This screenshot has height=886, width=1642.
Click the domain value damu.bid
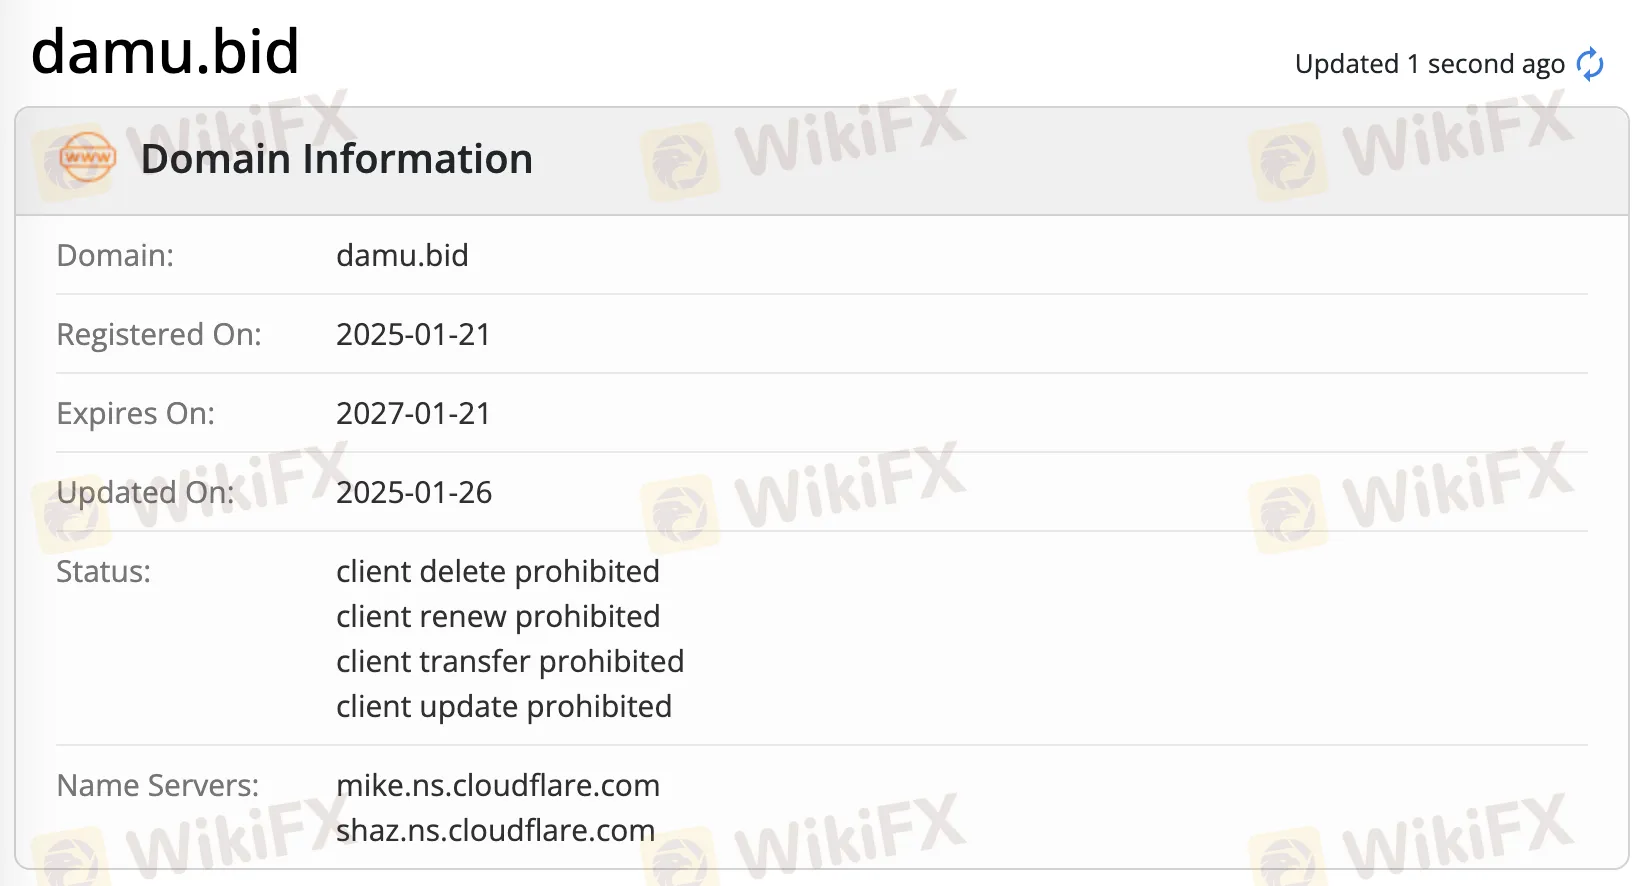pos(402,255)
